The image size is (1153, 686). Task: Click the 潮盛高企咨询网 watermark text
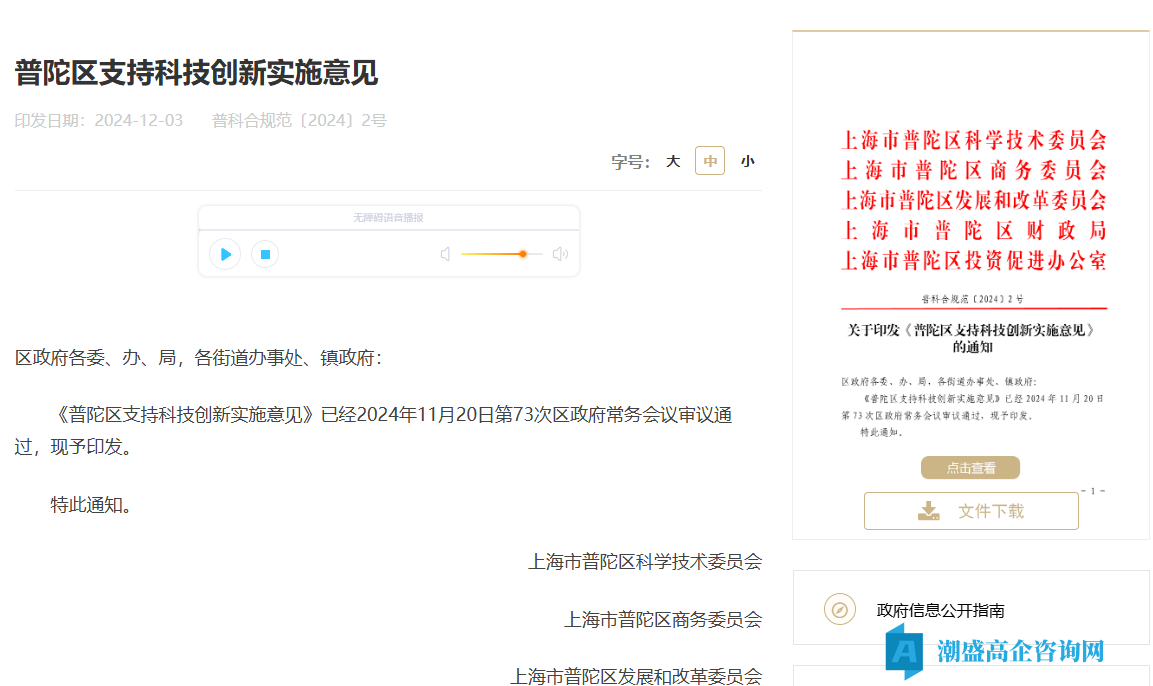(x=1020, y=651)
